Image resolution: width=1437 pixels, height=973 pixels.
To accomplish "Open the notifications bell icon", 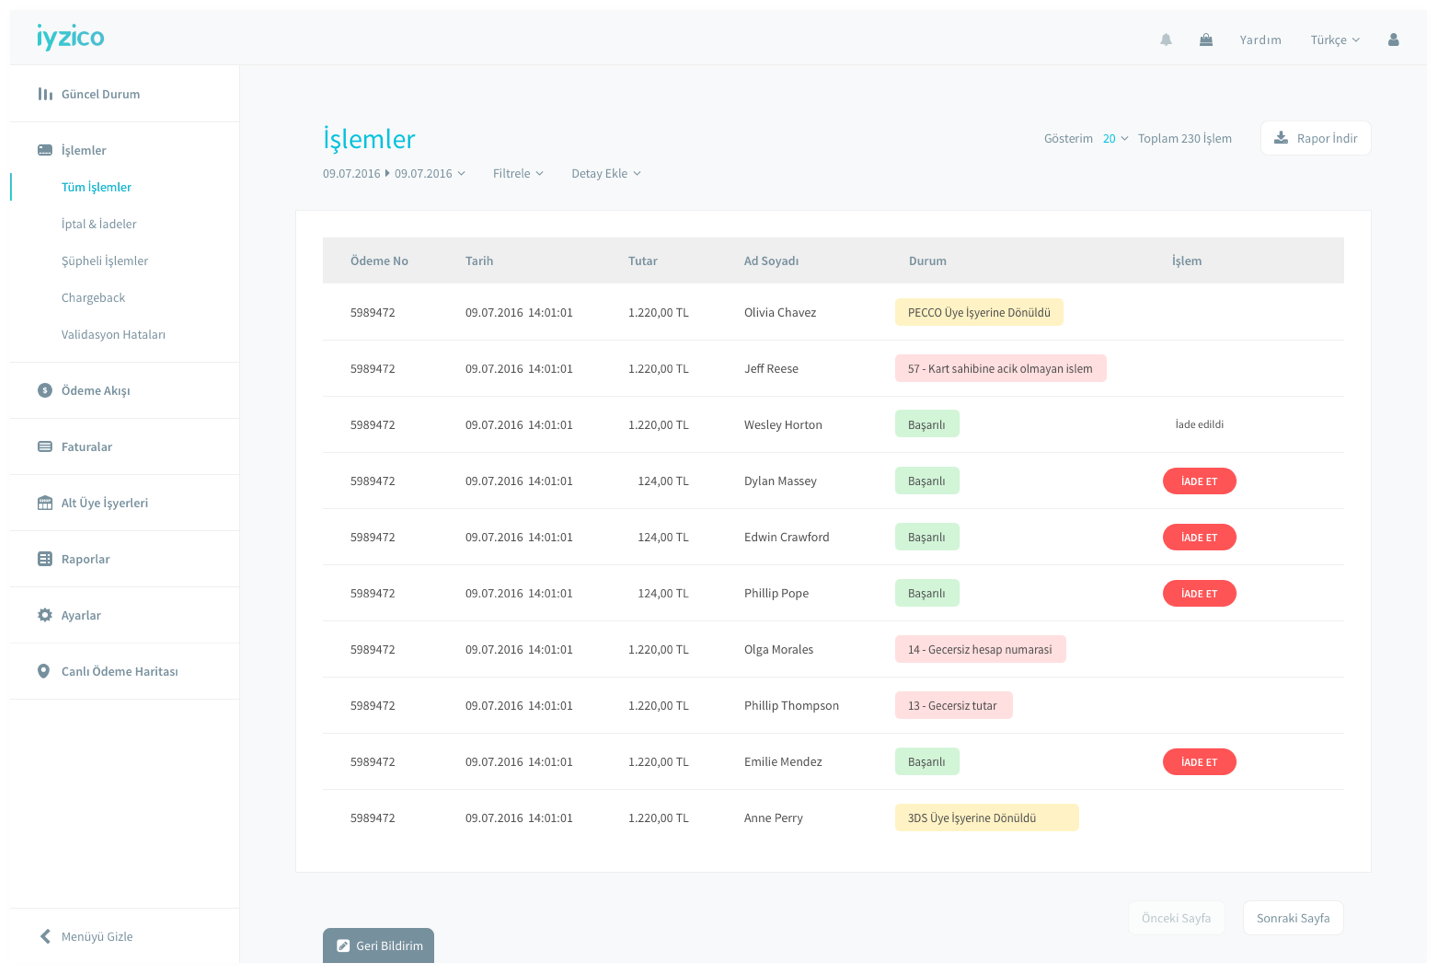I will click(1166, 40).
